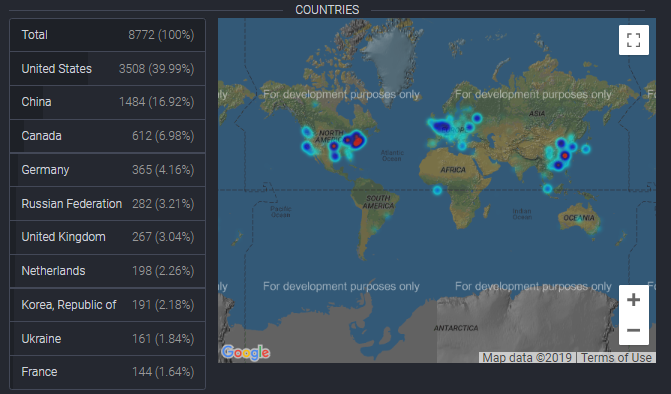Click the Indian Ocean map label
Image resolution: width=671 pixels, height=394 pixels.
tap(522, 214)
